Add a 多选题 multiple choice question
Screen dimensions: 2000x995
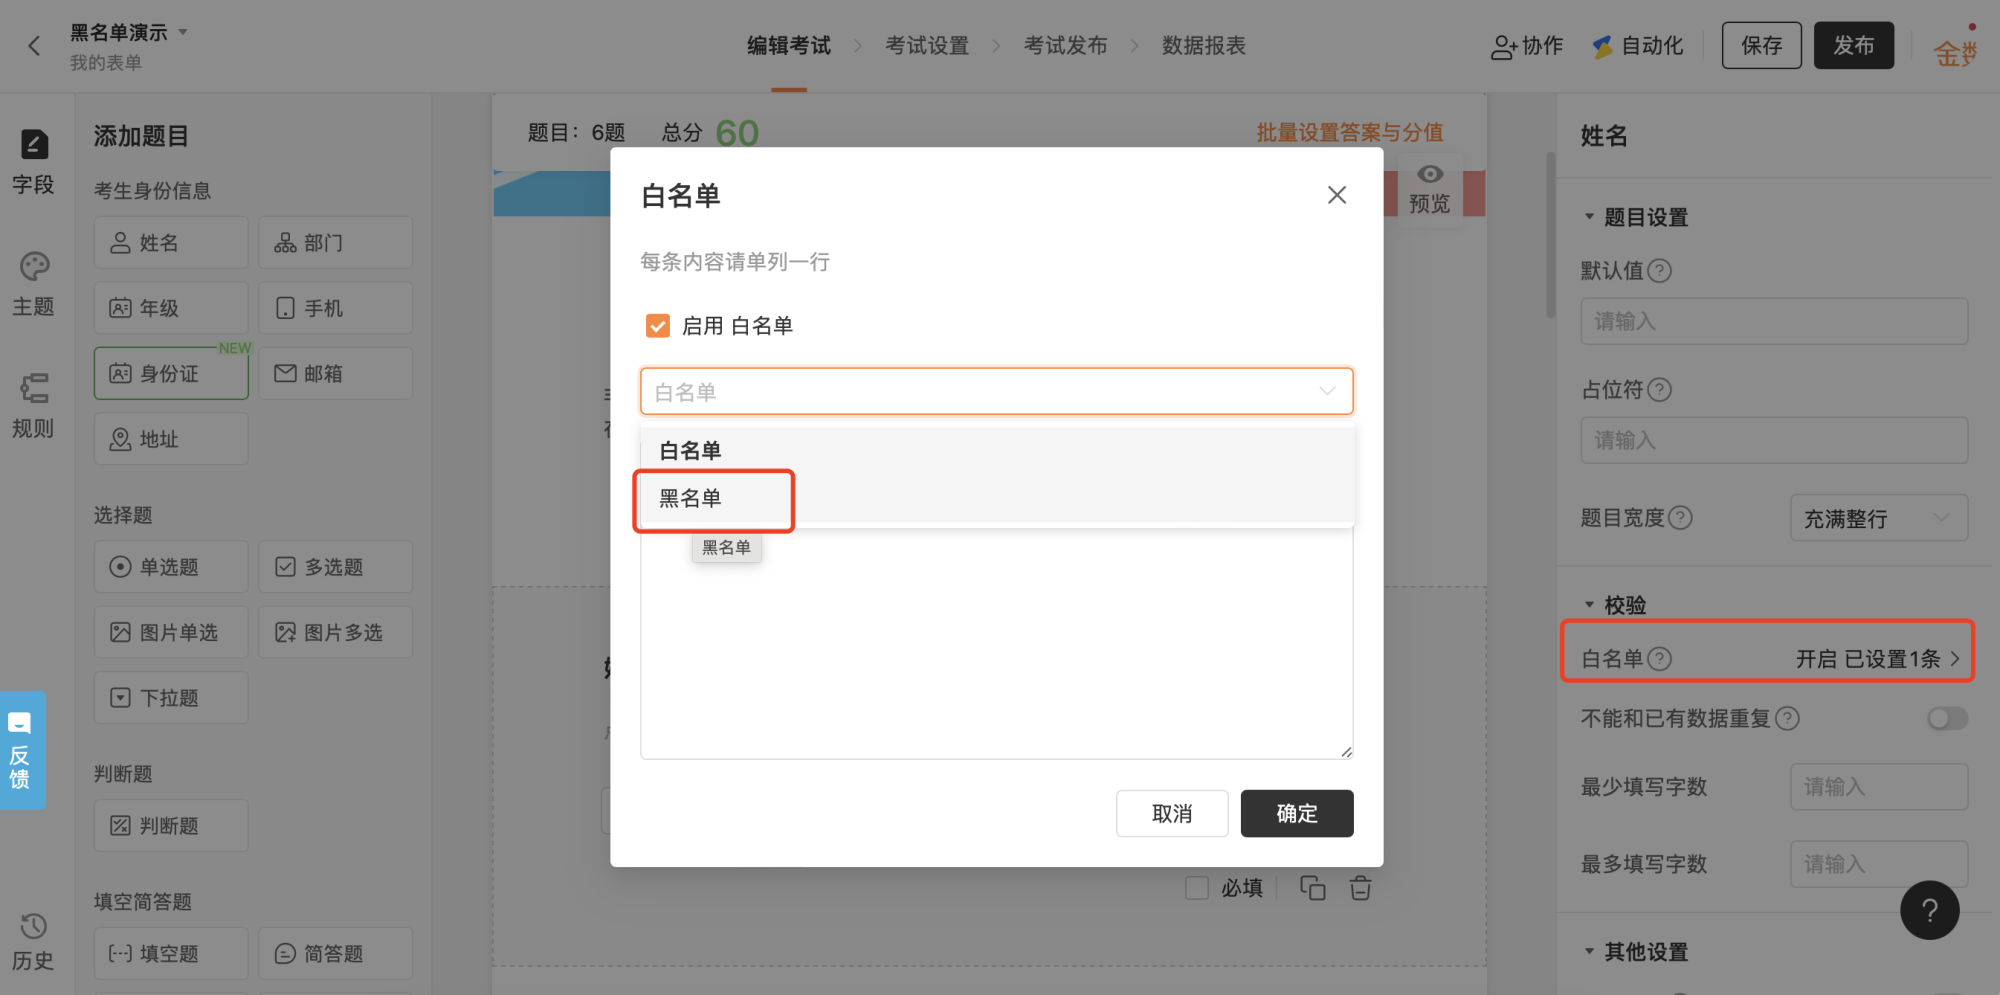coord(335,567)
